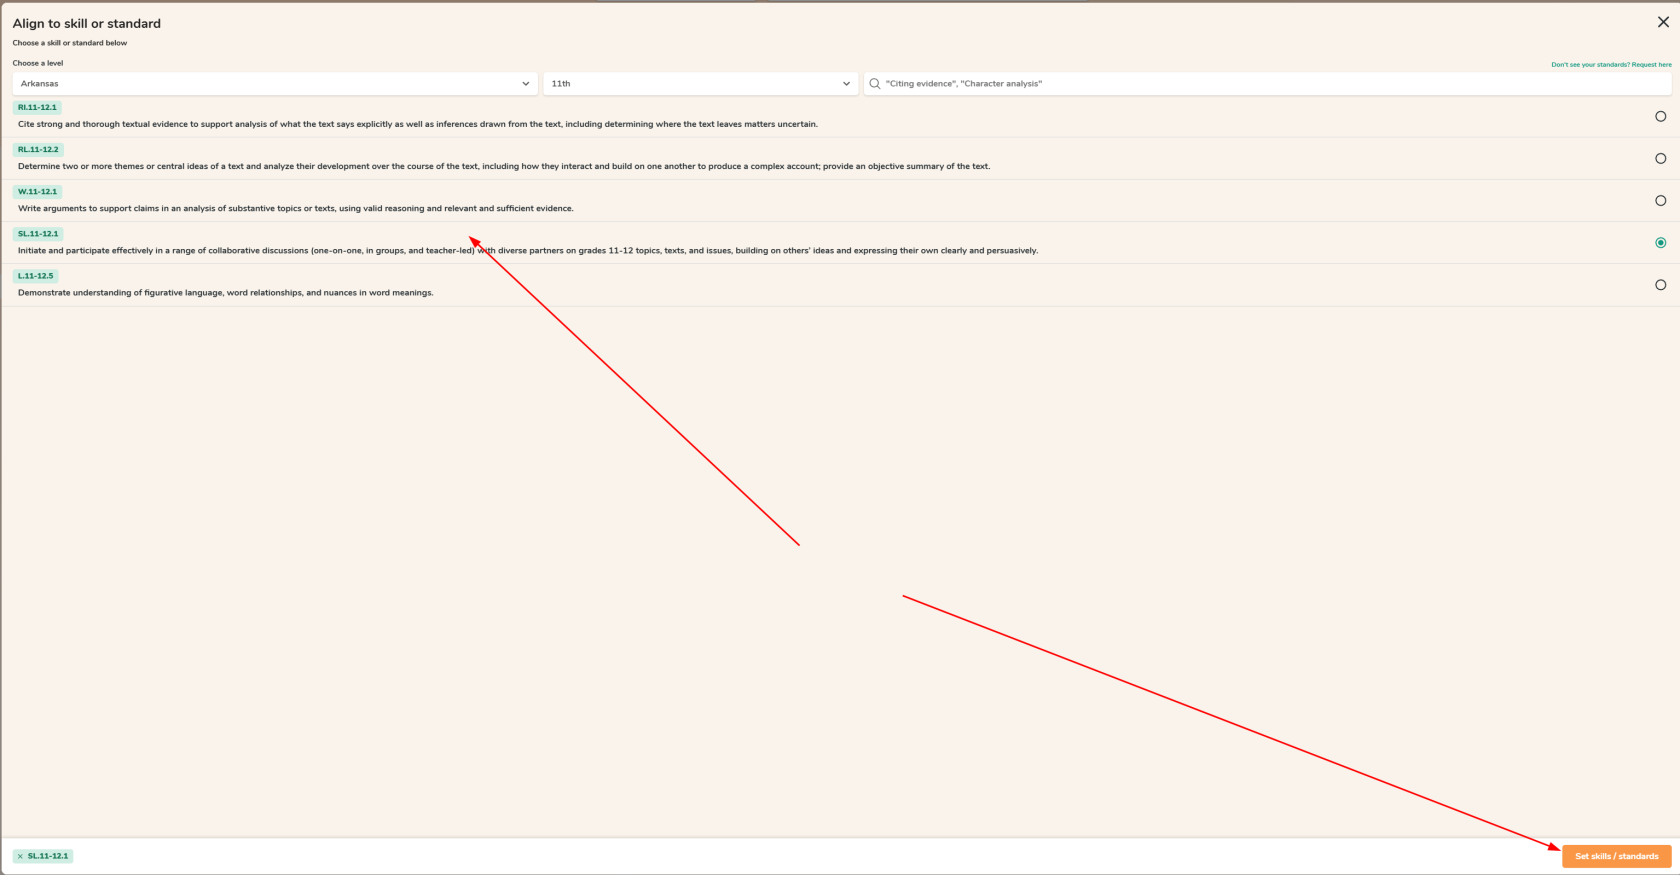Viewport: 1680px width, 875px height.
Task: Click the RL.11-12.2 standard tag
Action: tap(38, 149)
